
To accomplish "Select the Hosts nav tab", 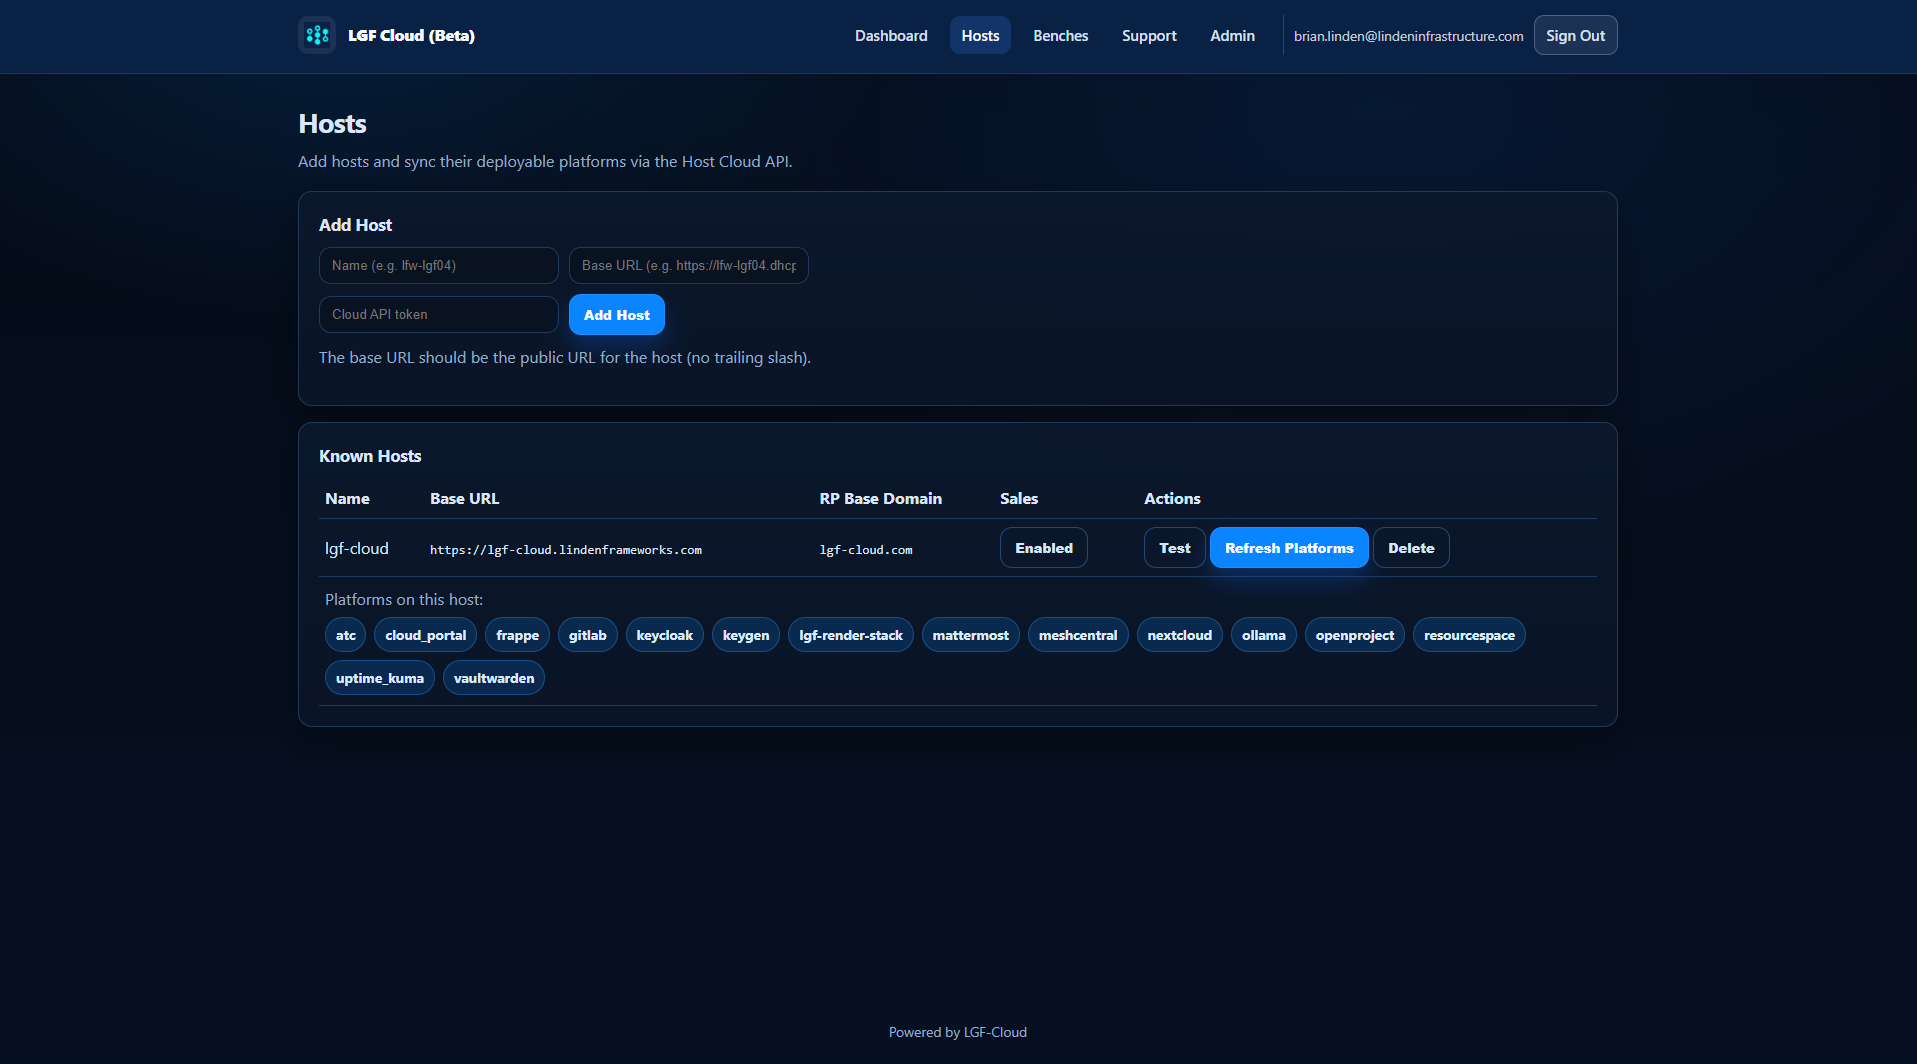I will pyautogui.click(x=980, y=35).
